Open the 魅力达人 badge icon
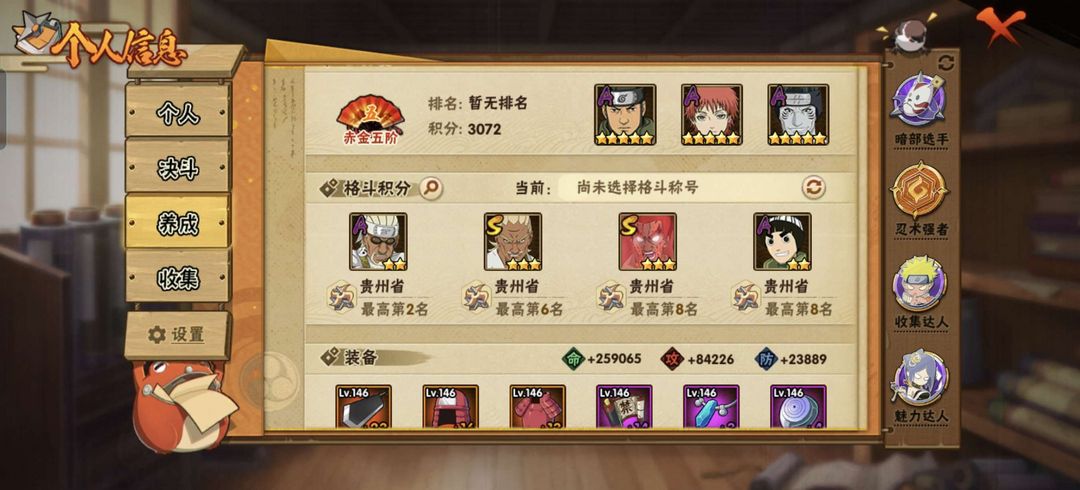 tap(920, 378)
